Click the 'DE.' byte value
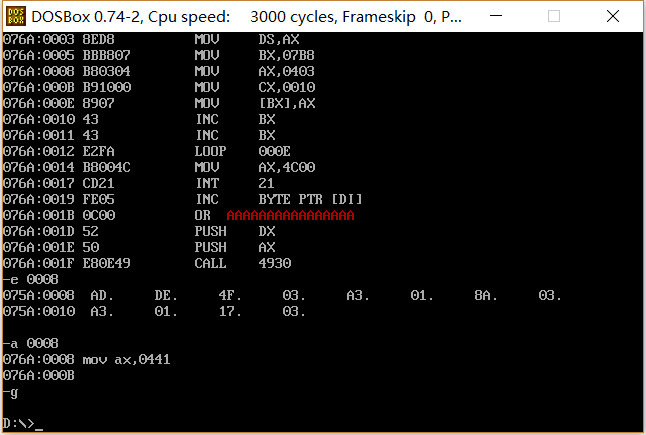This screenshot has width=646, height=435. coord(166,296)
